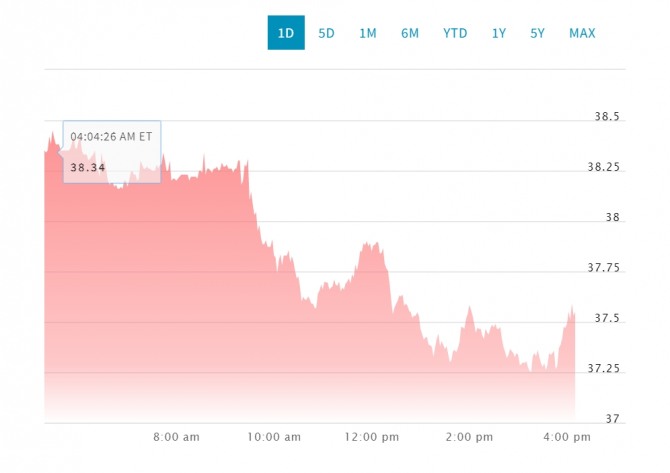Click the 8:00 am axis label
Screen dimensions: 670x473
[x=177, y=437]
